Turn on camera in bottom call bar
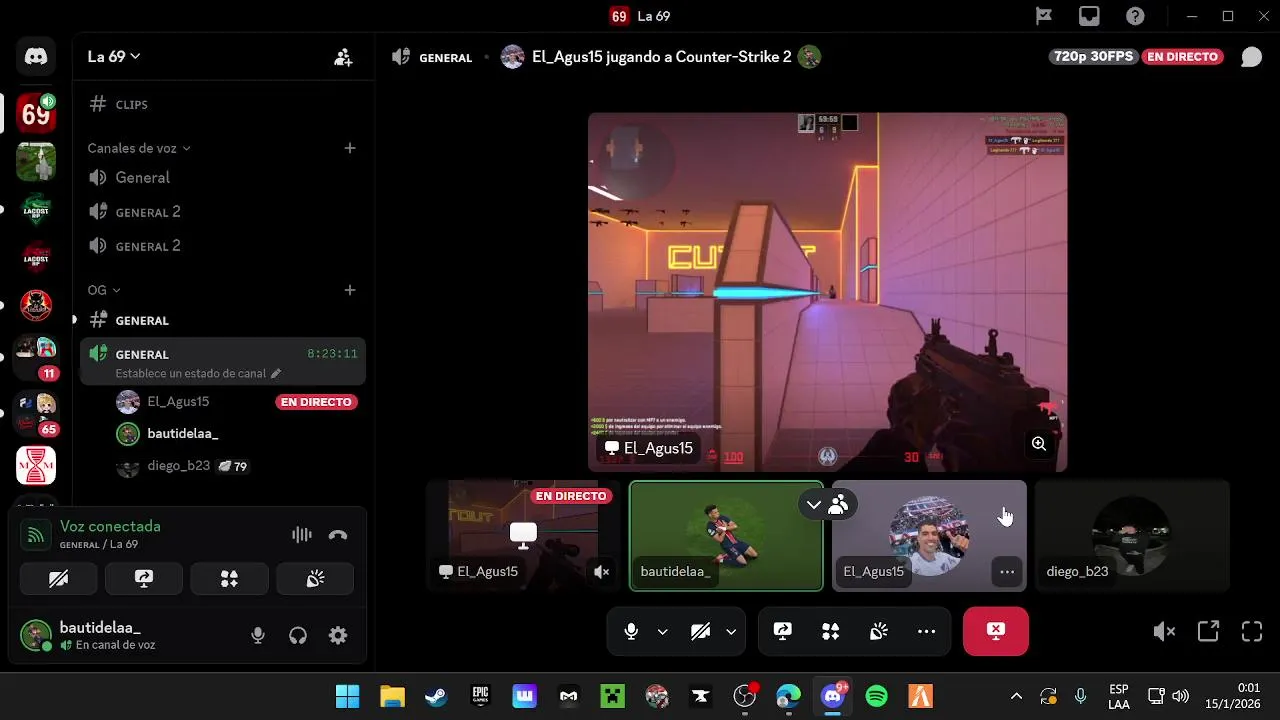The height and width of the screenshot is (720, 1280). point(700,631)
